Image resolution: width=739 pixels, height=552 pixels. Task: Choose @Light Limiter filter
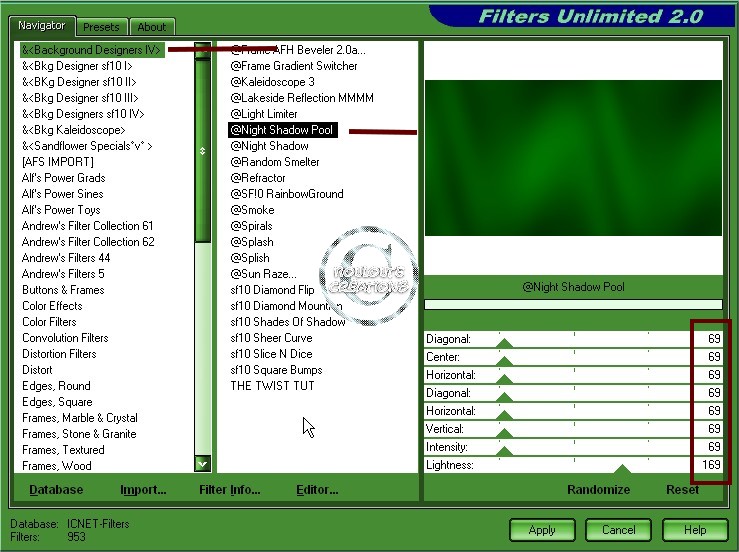tap(263, 114)
